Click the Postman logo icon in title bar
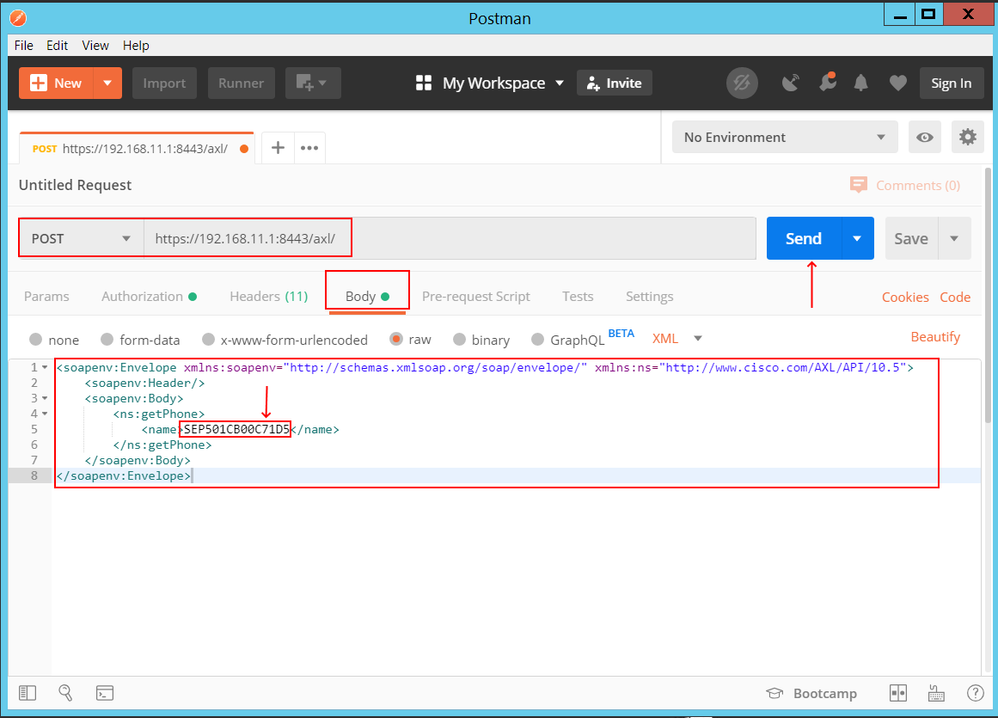 pos(18,18)
